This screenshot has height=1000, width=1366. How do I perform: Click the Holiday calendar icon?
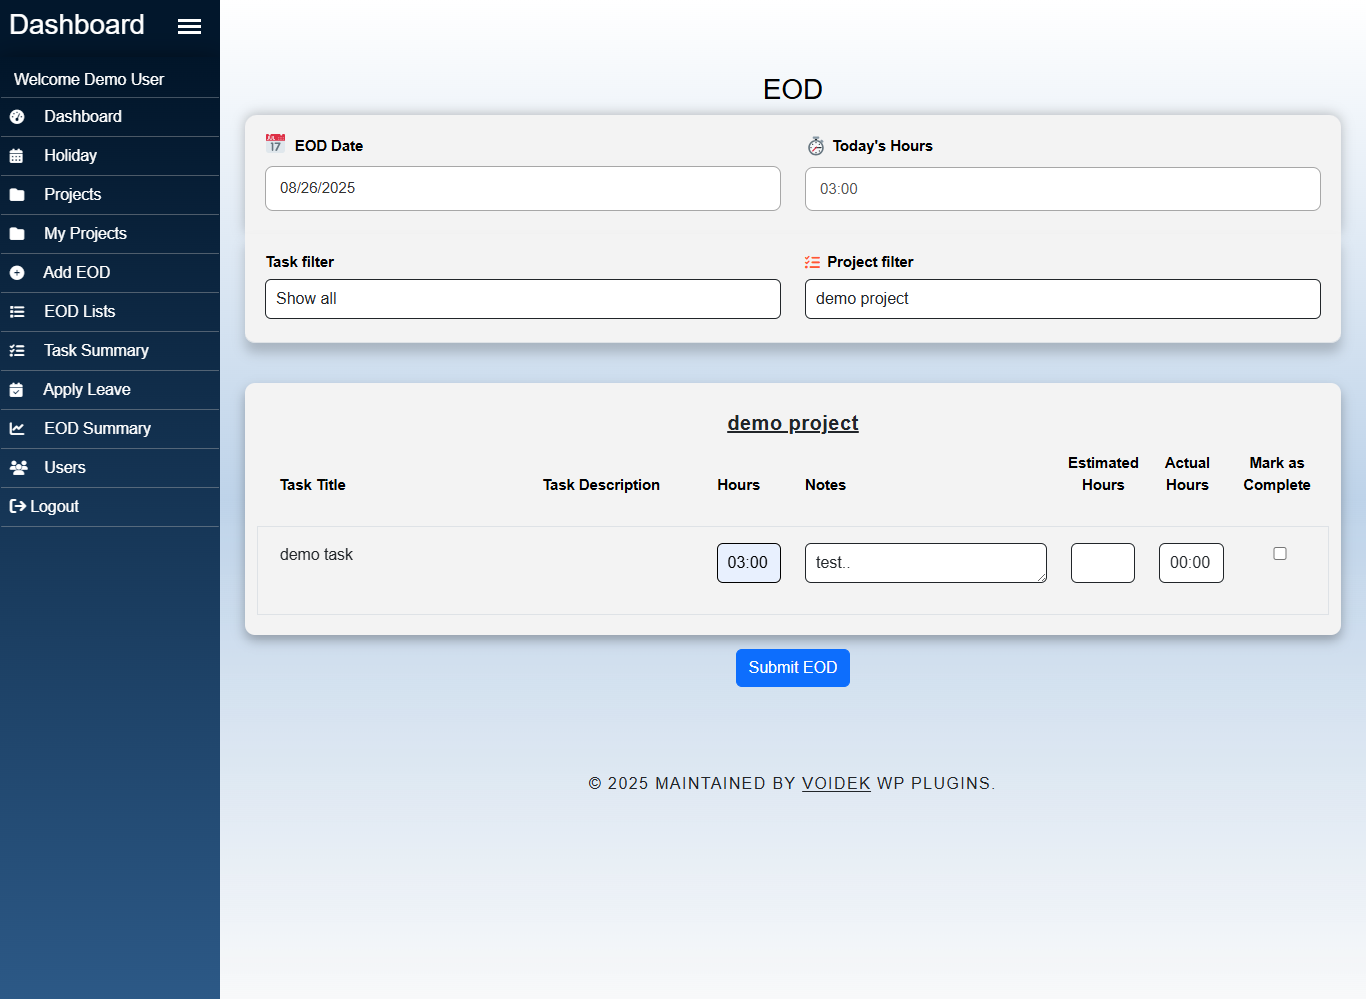[17, 156]
